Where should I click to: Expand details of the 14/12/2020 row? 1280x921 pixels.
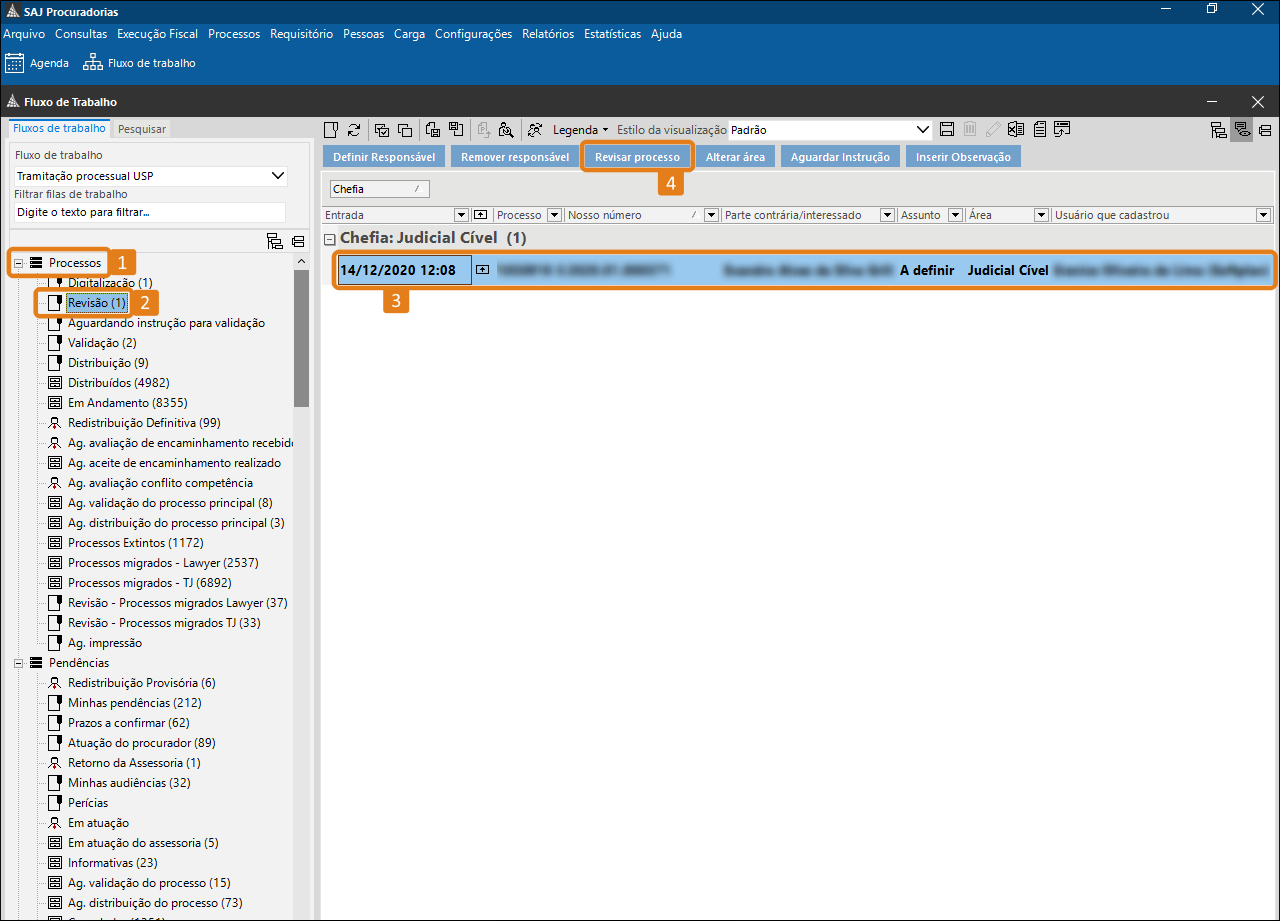[x=483, y=270]
